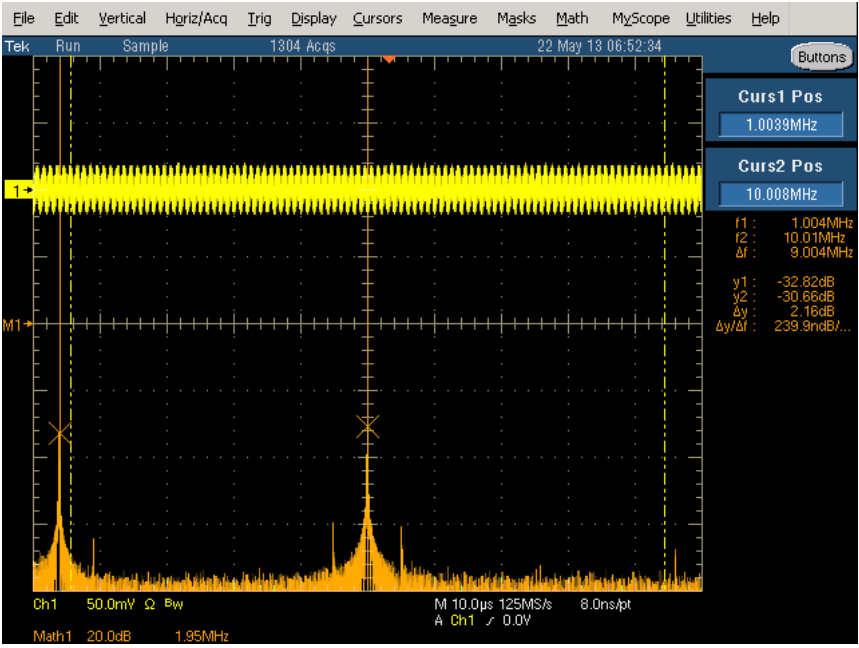Click cursor 1 X marker on first peak

[60, 433]
